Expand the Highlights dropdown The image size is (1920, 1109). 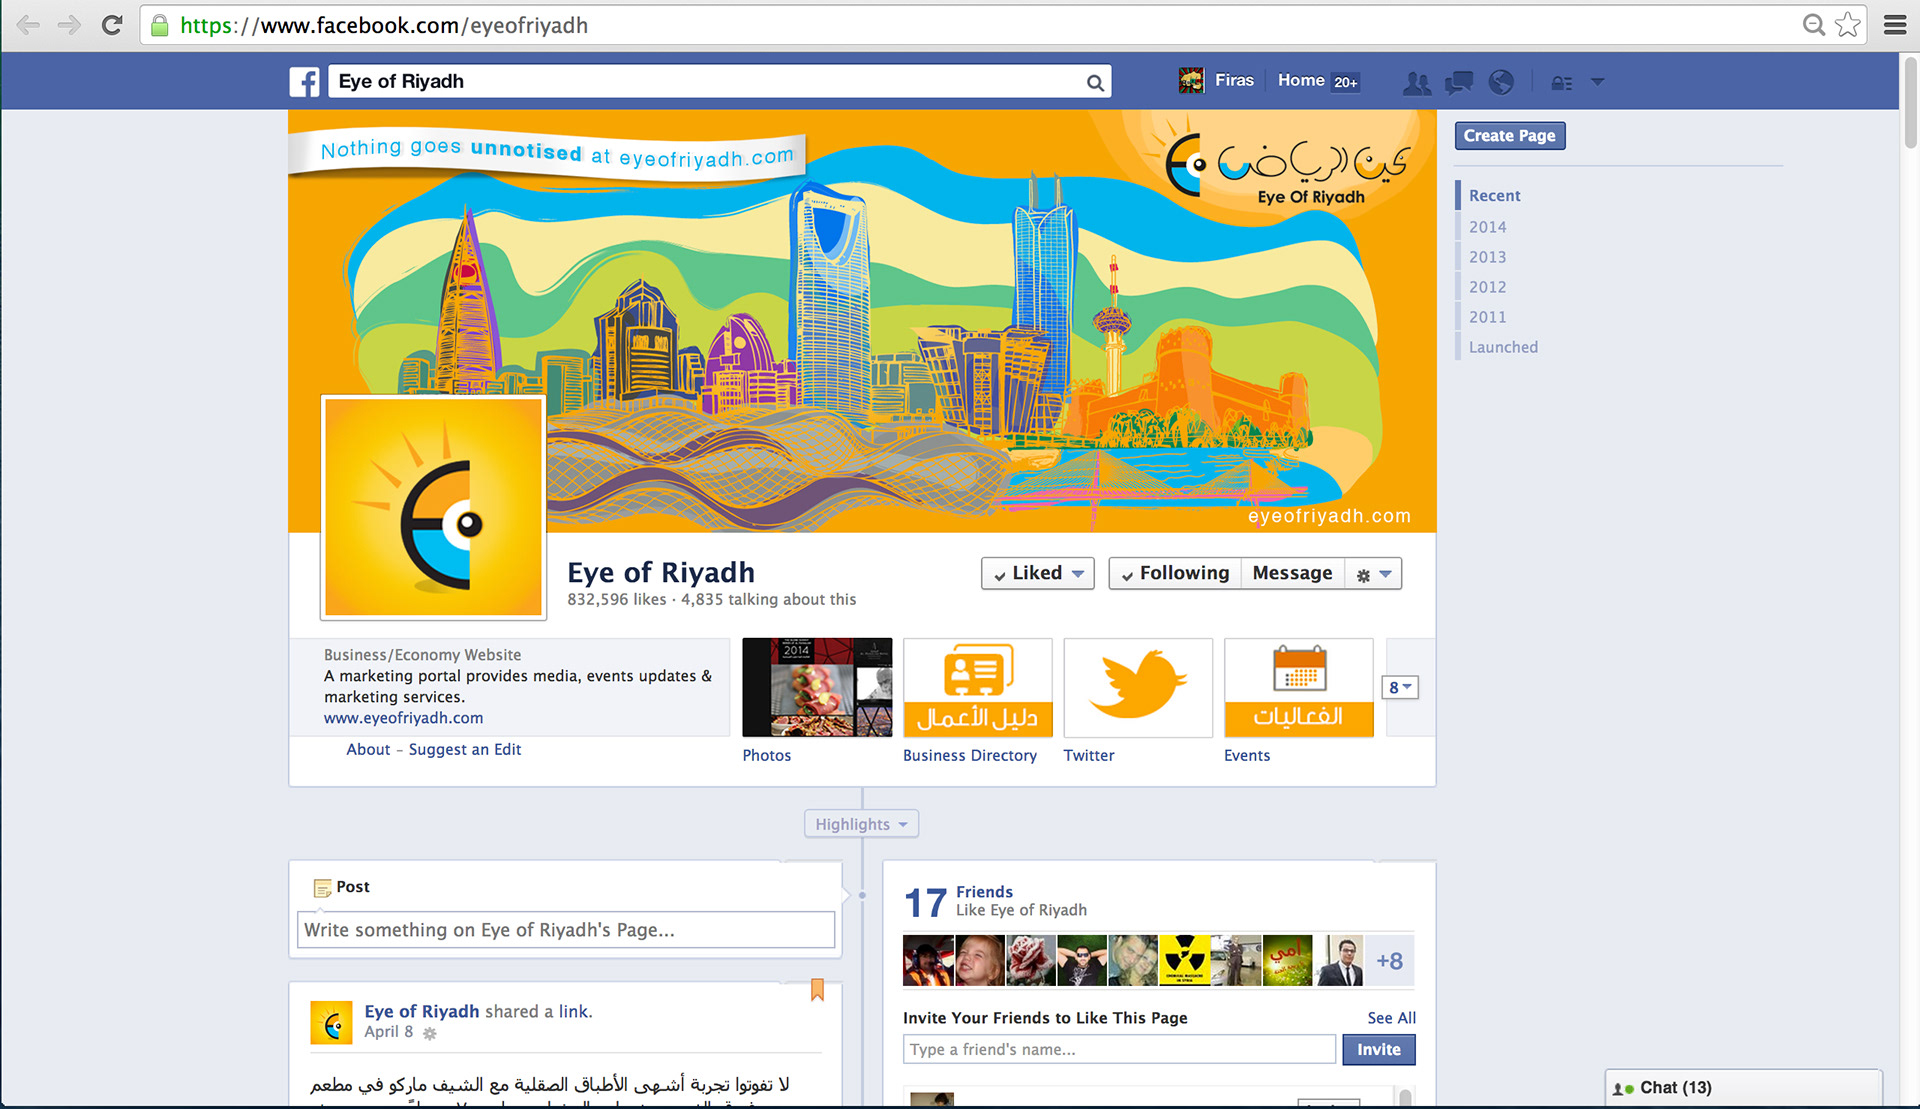(x=861, y=824)
